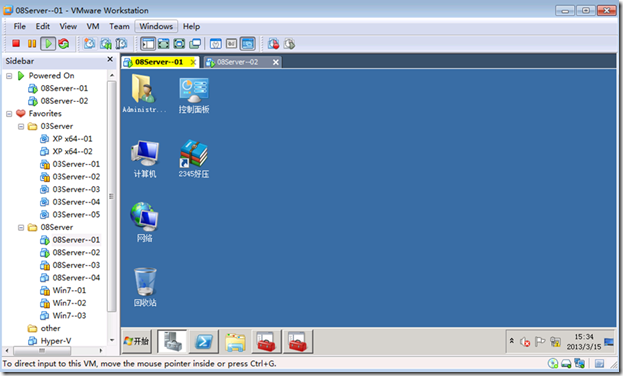Click the Replay recording toolbar icon
623x376 pixels.
pos(289,44)
